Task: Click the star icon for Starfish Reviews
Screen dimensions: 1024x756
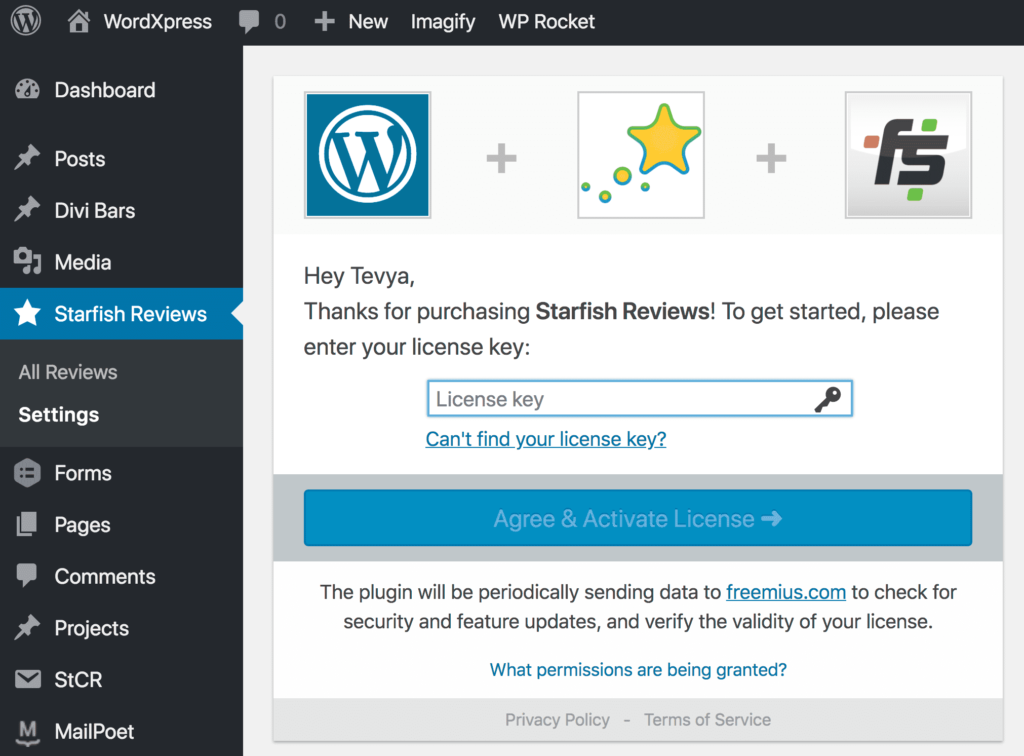Action: [x=27, y=313]
